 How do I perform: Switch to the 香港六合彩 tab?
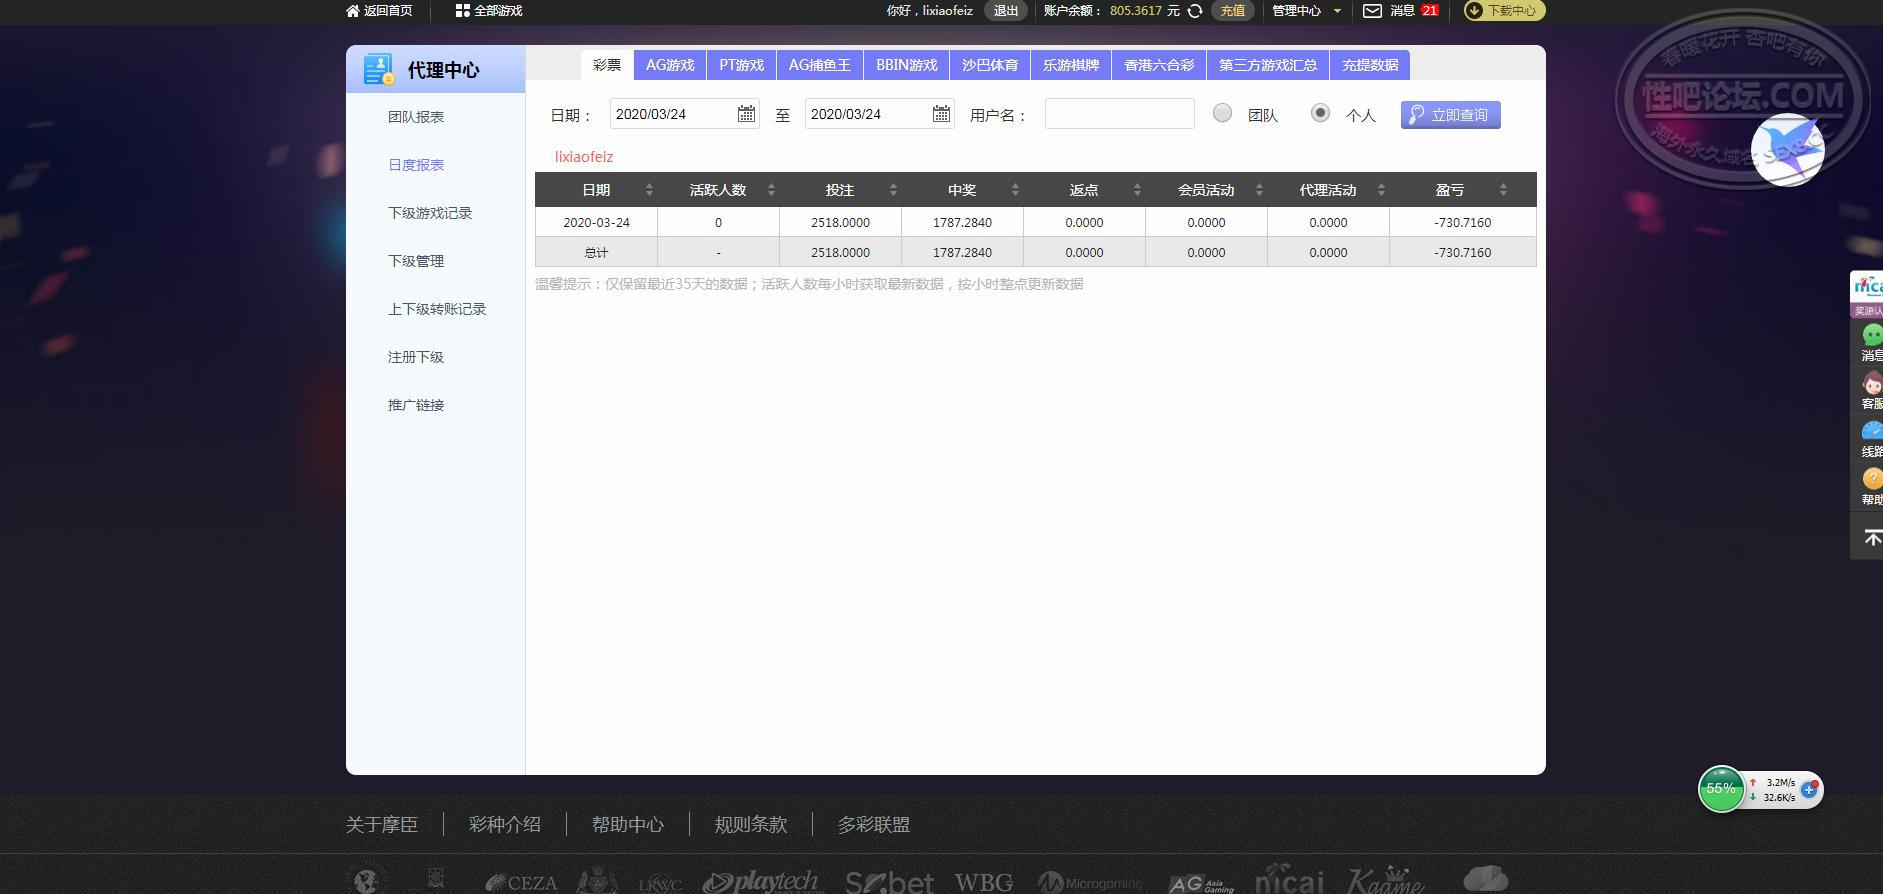coord(1159,65)
